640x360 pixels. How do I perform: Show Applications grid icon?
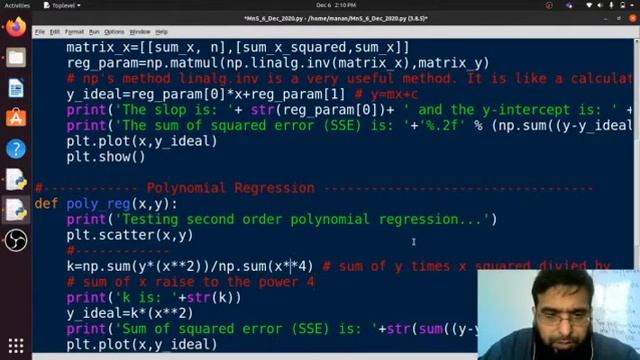(16, 345)
